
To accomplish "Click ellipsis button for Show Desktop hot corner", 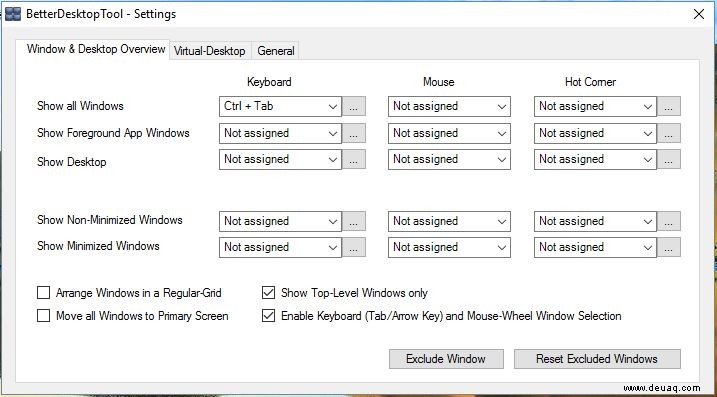I will coord(669,160).
